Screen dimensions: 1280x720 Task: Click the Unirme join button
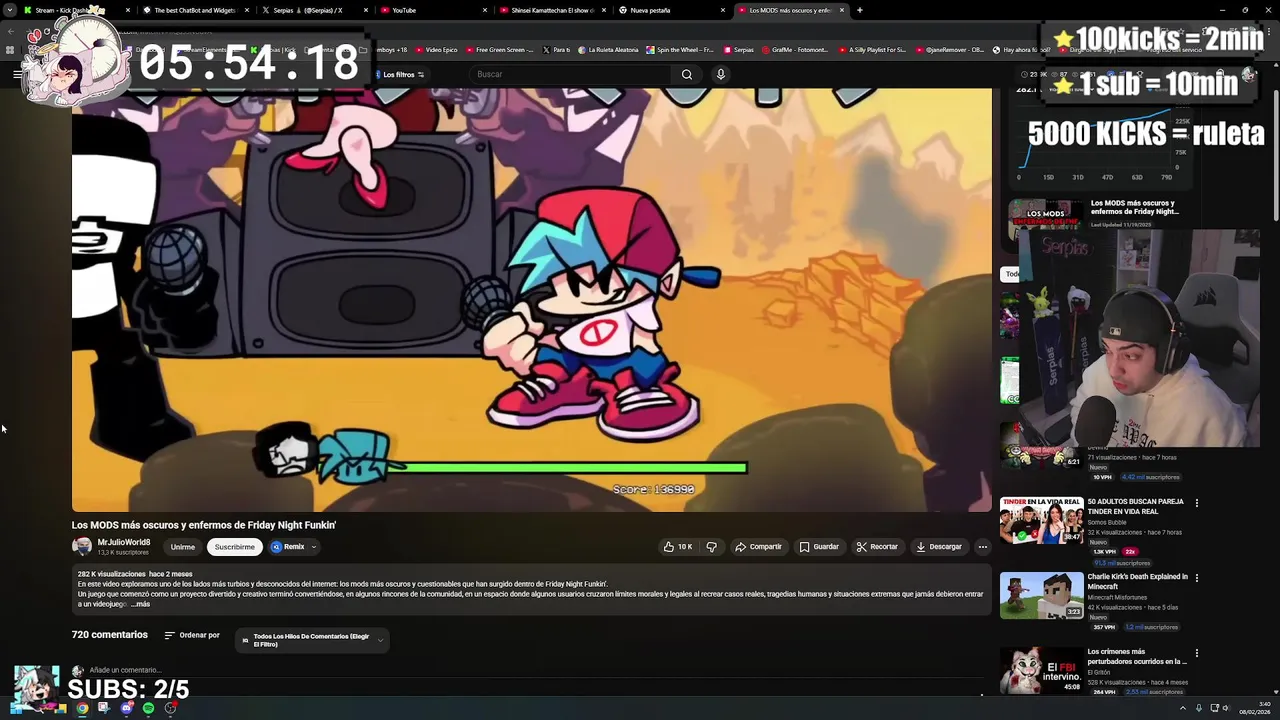182,547
